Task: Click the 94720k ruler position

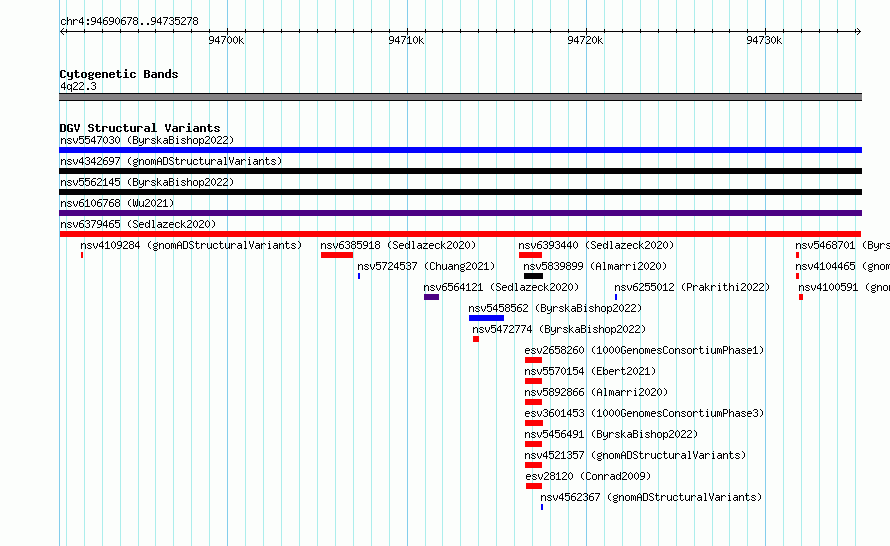Action: (x=585, y=40)
